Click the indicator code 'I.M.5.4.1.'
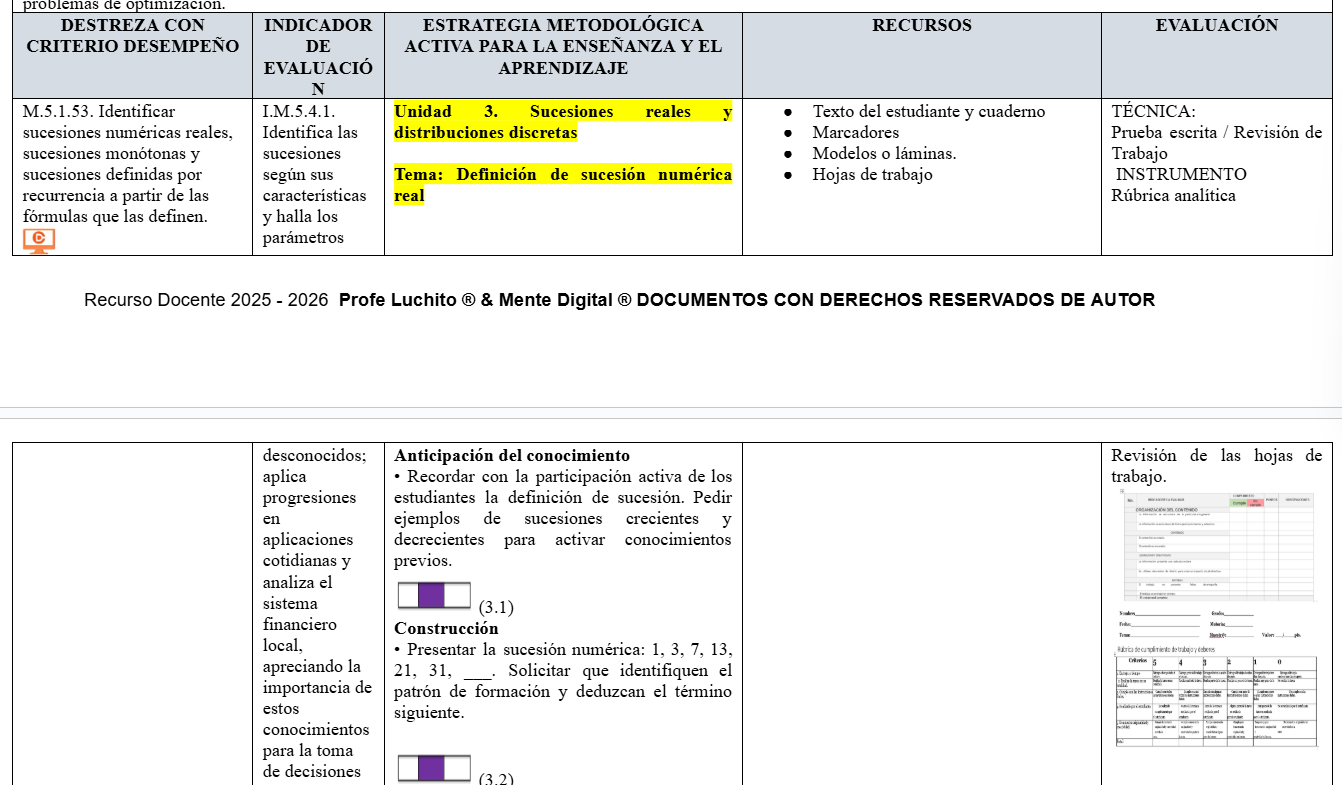Viewport: 1342px width, 785px height. coord(299,112)
